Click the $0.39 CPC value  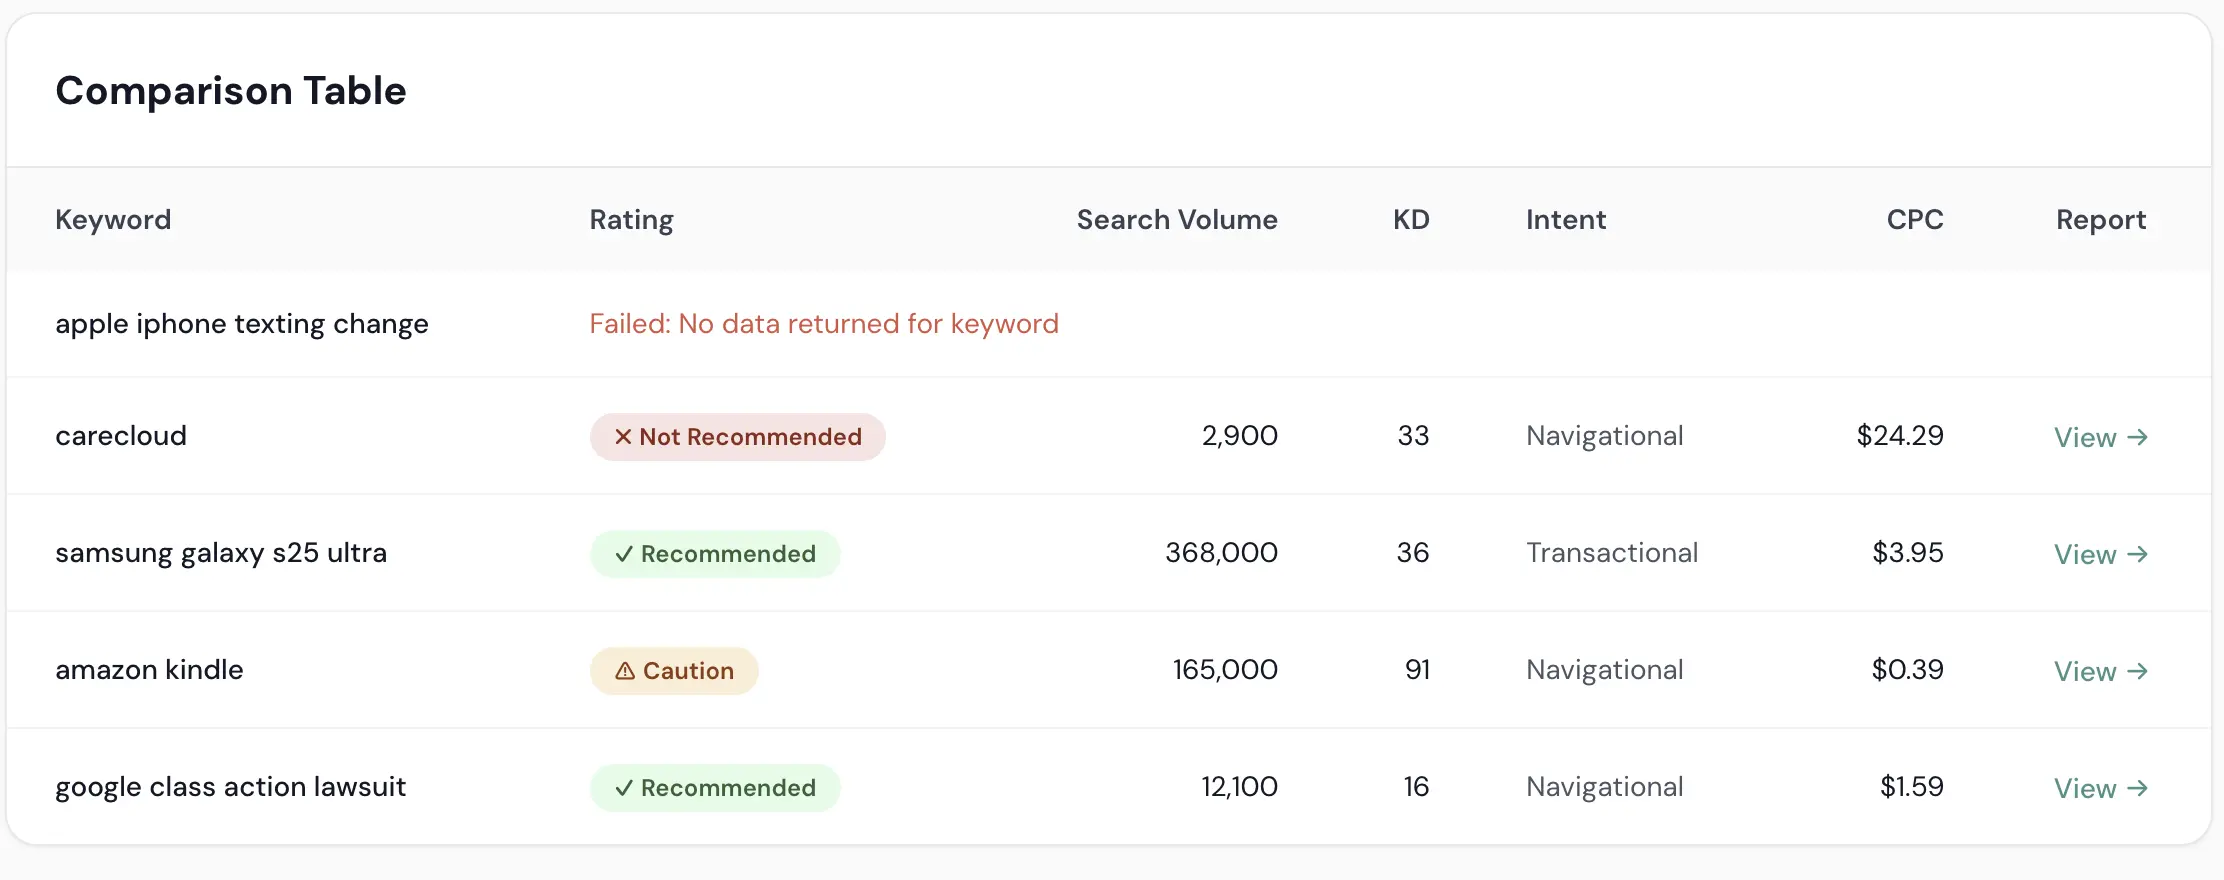[1908, 670]
